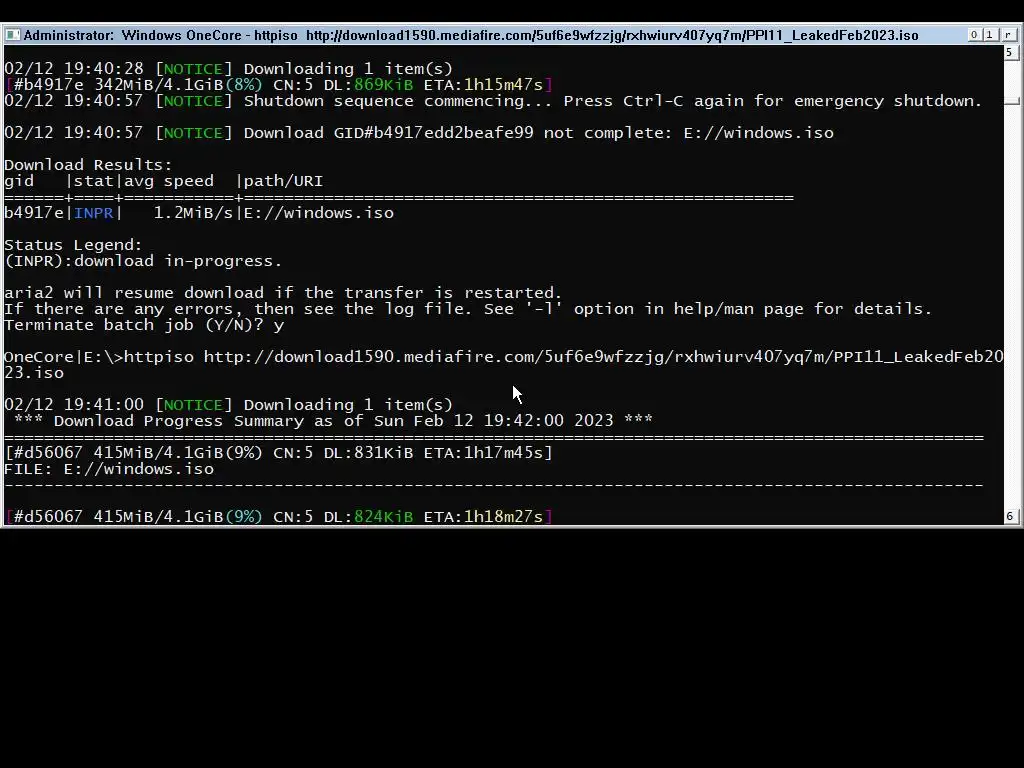
Task: Click the 'FILE: E://windows.iso' line
Action: 109,469
